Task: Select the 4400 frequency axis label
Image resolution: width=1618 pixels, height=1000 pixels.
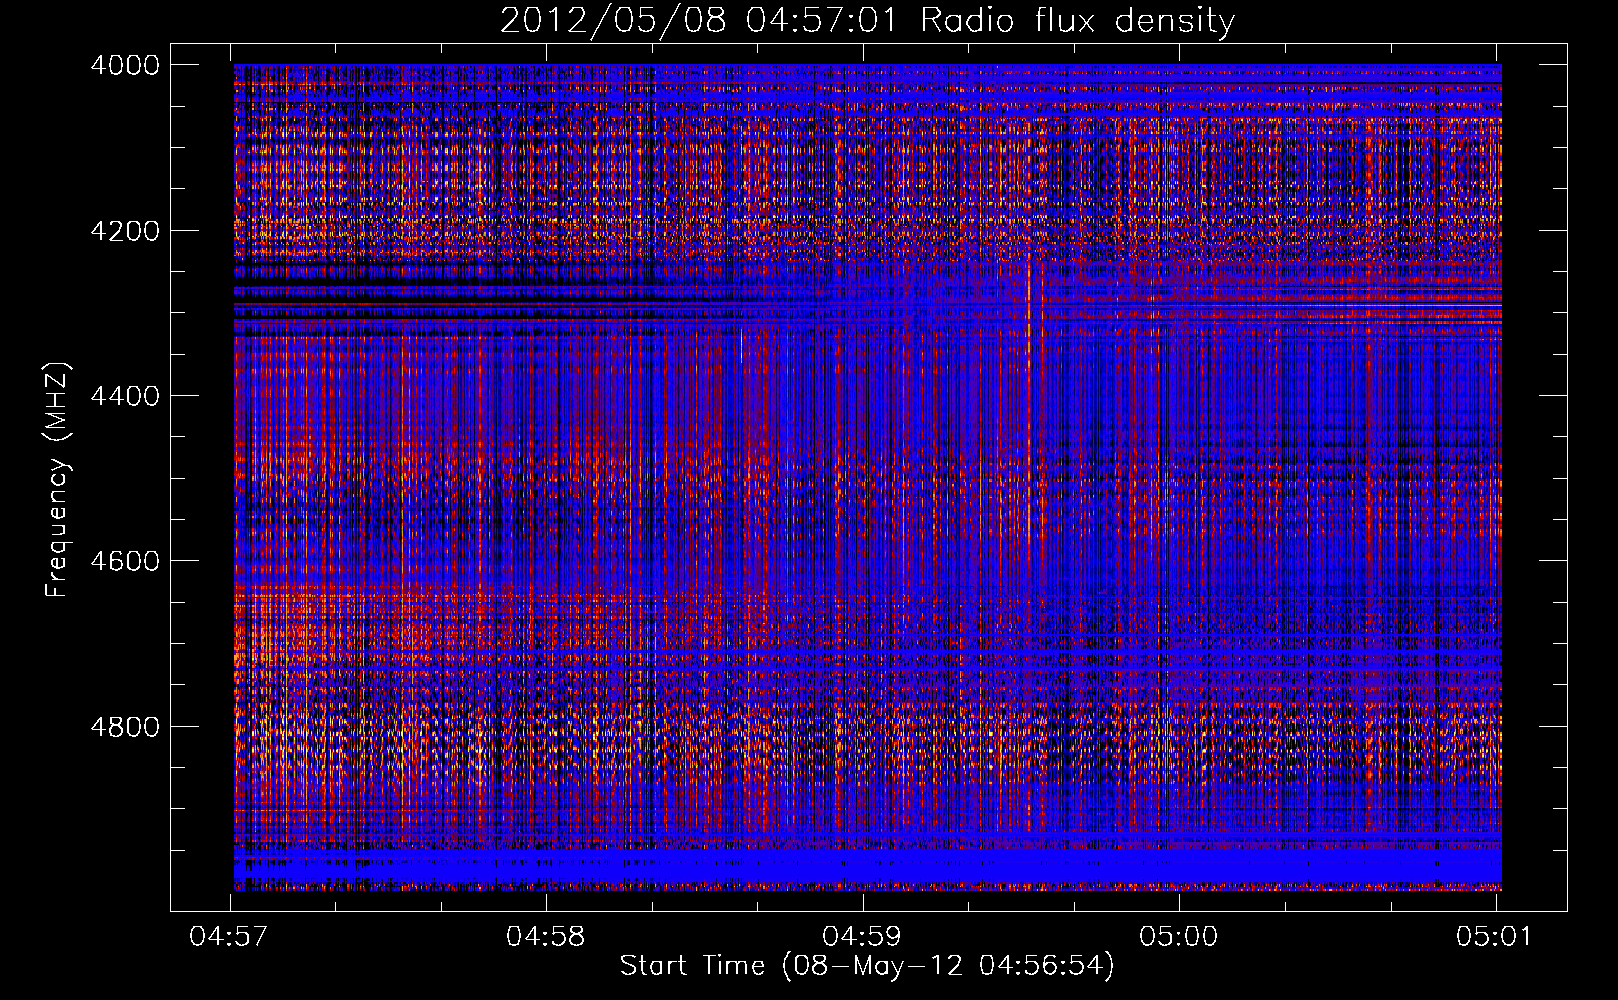Action: tap(124, 396)
